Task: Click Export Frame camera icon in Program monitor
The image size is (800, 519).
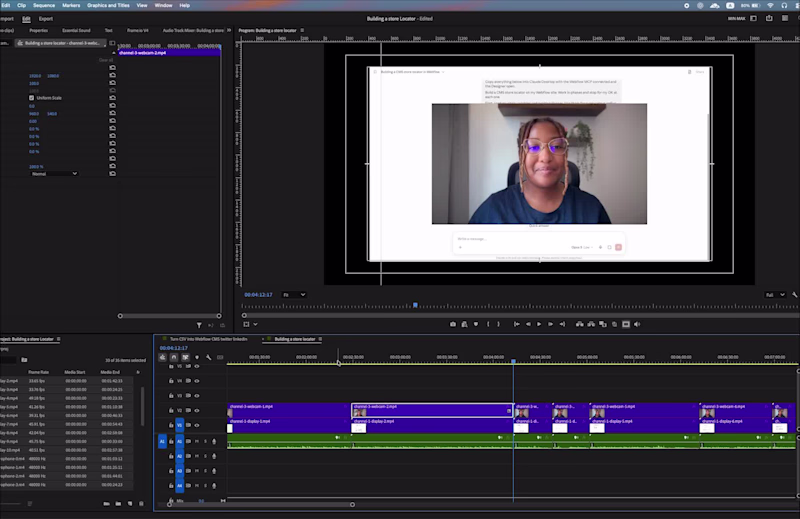Action: pyautogui.click(x=453, y=324)
